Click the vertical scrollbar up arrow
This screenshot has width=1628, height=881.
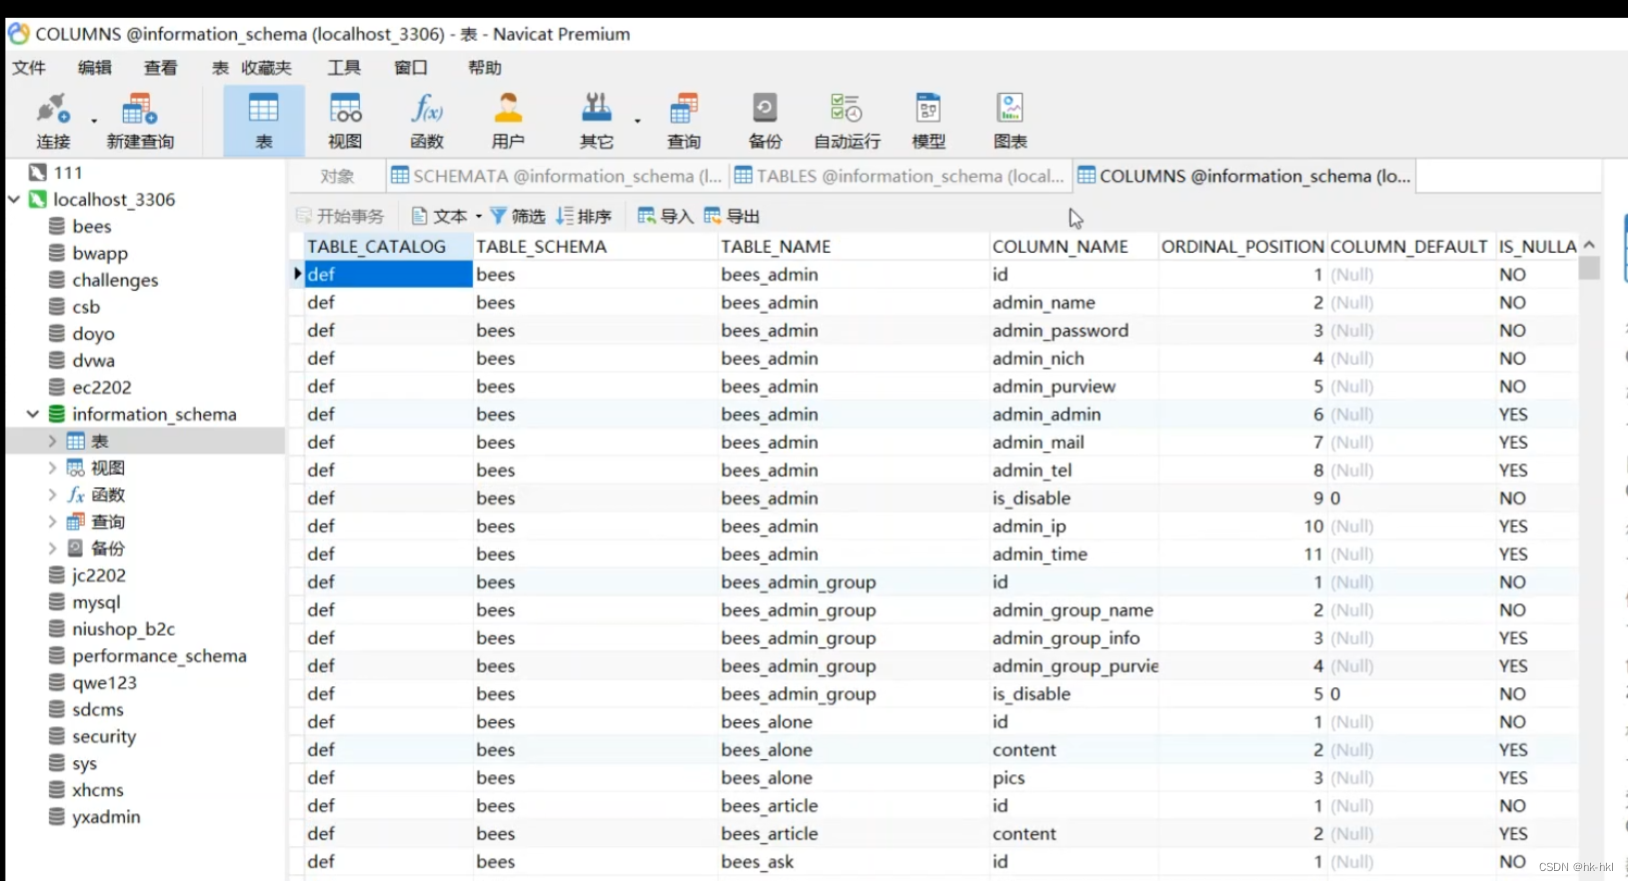[x=1589, y=245]
